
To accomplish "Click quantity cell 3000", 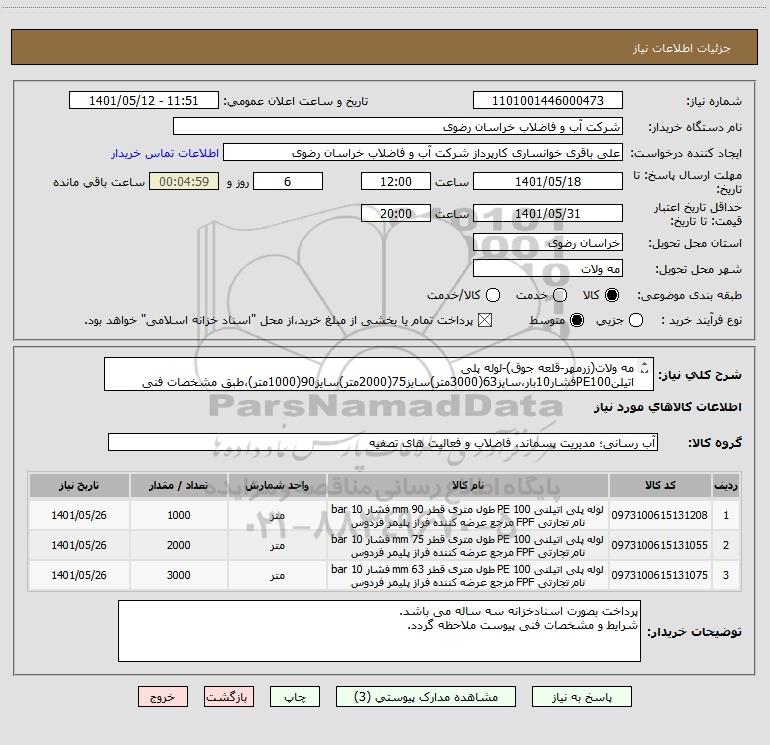I will [178, 575].
